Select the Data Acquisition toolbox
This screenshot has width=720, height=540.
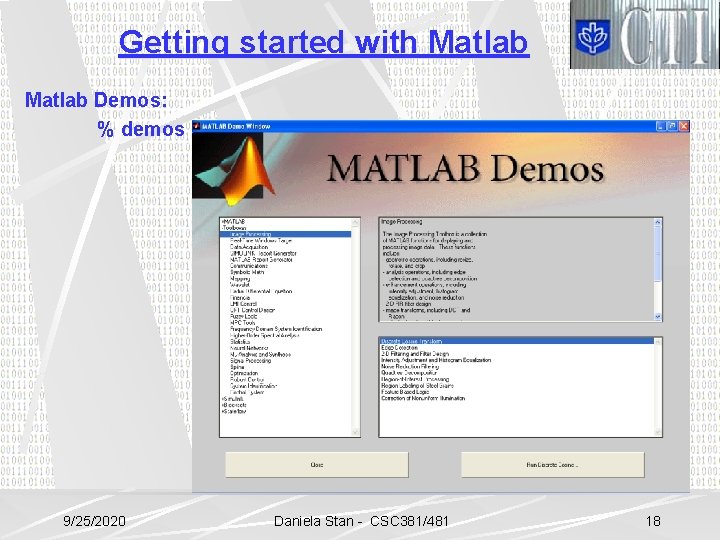pyautogui.click(x=248, y=247)
